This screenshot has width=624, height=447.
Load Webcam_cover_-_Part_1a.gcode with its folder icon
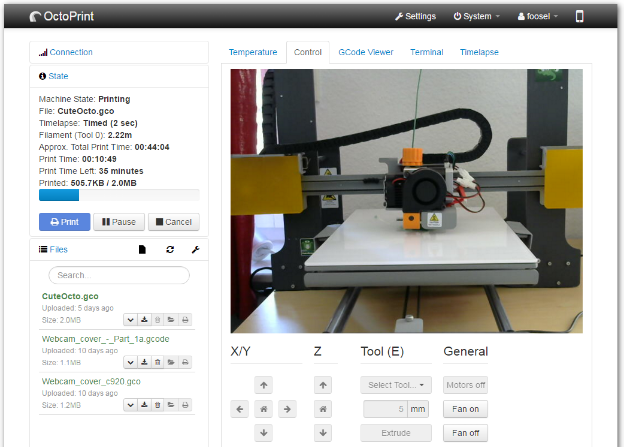click(171, 362)
